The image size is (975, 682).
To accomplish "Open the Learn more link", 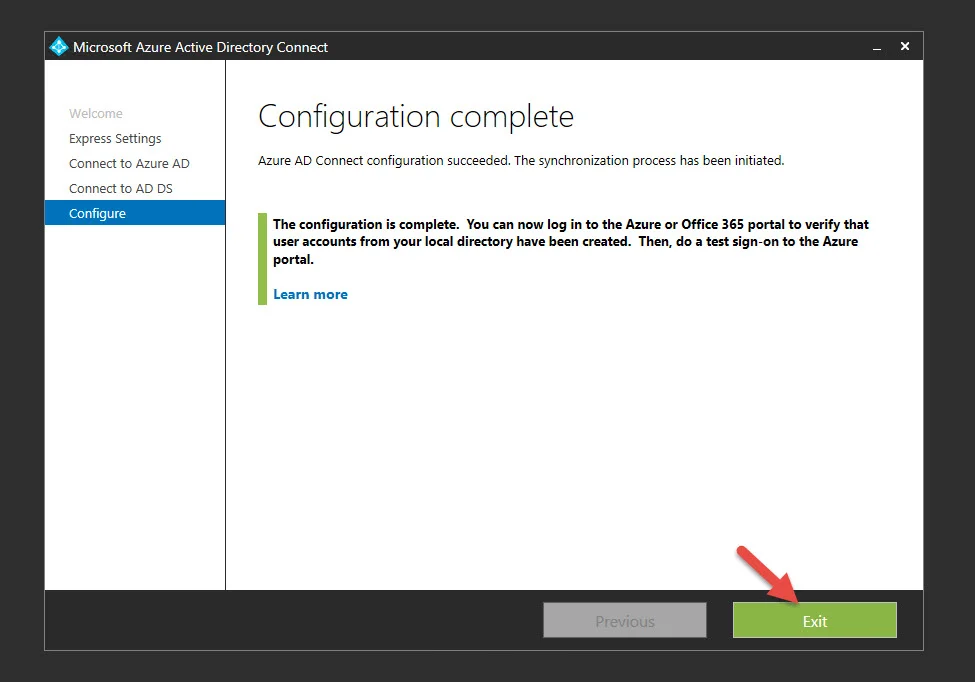I will point(310,294).
